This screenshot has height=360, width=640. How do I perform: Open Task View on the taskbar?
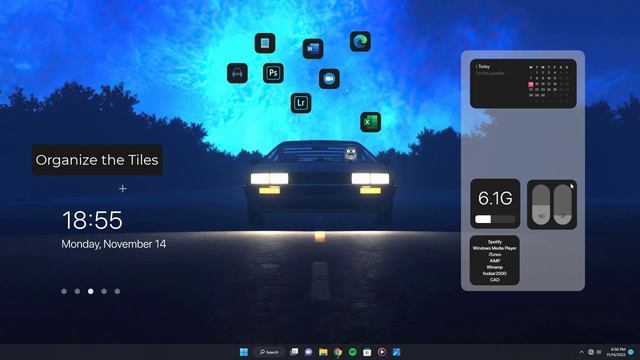pos(294,352)
